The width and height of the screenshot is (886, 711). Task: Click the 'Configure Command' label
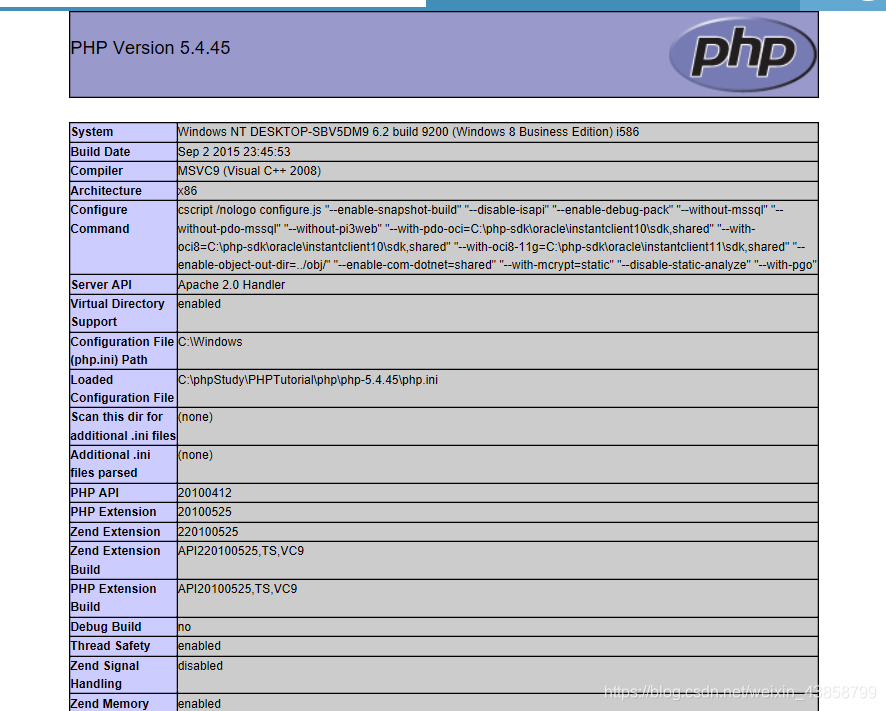coord(100,219)
